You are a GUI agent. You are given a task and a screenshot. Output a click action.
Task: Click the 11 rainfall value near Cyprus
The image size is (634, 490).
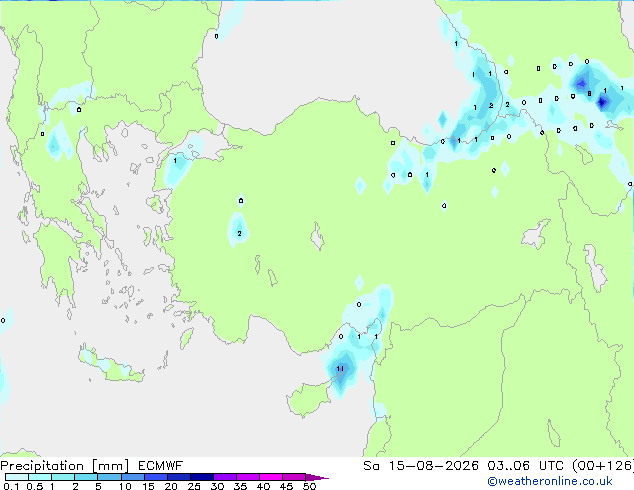(340, 368)
